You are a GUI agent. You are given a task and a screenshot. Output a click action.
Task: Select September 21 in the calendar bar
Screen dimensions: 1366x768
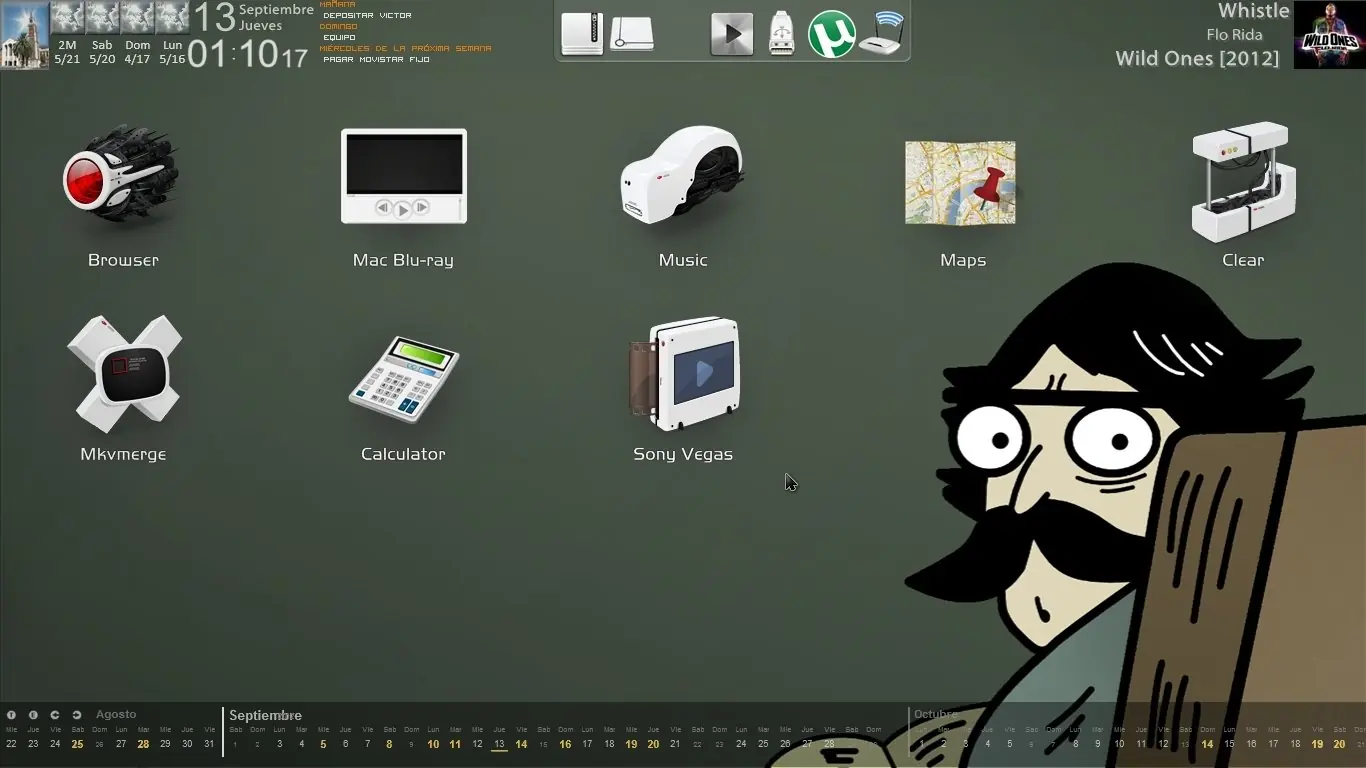click(675, 744)
